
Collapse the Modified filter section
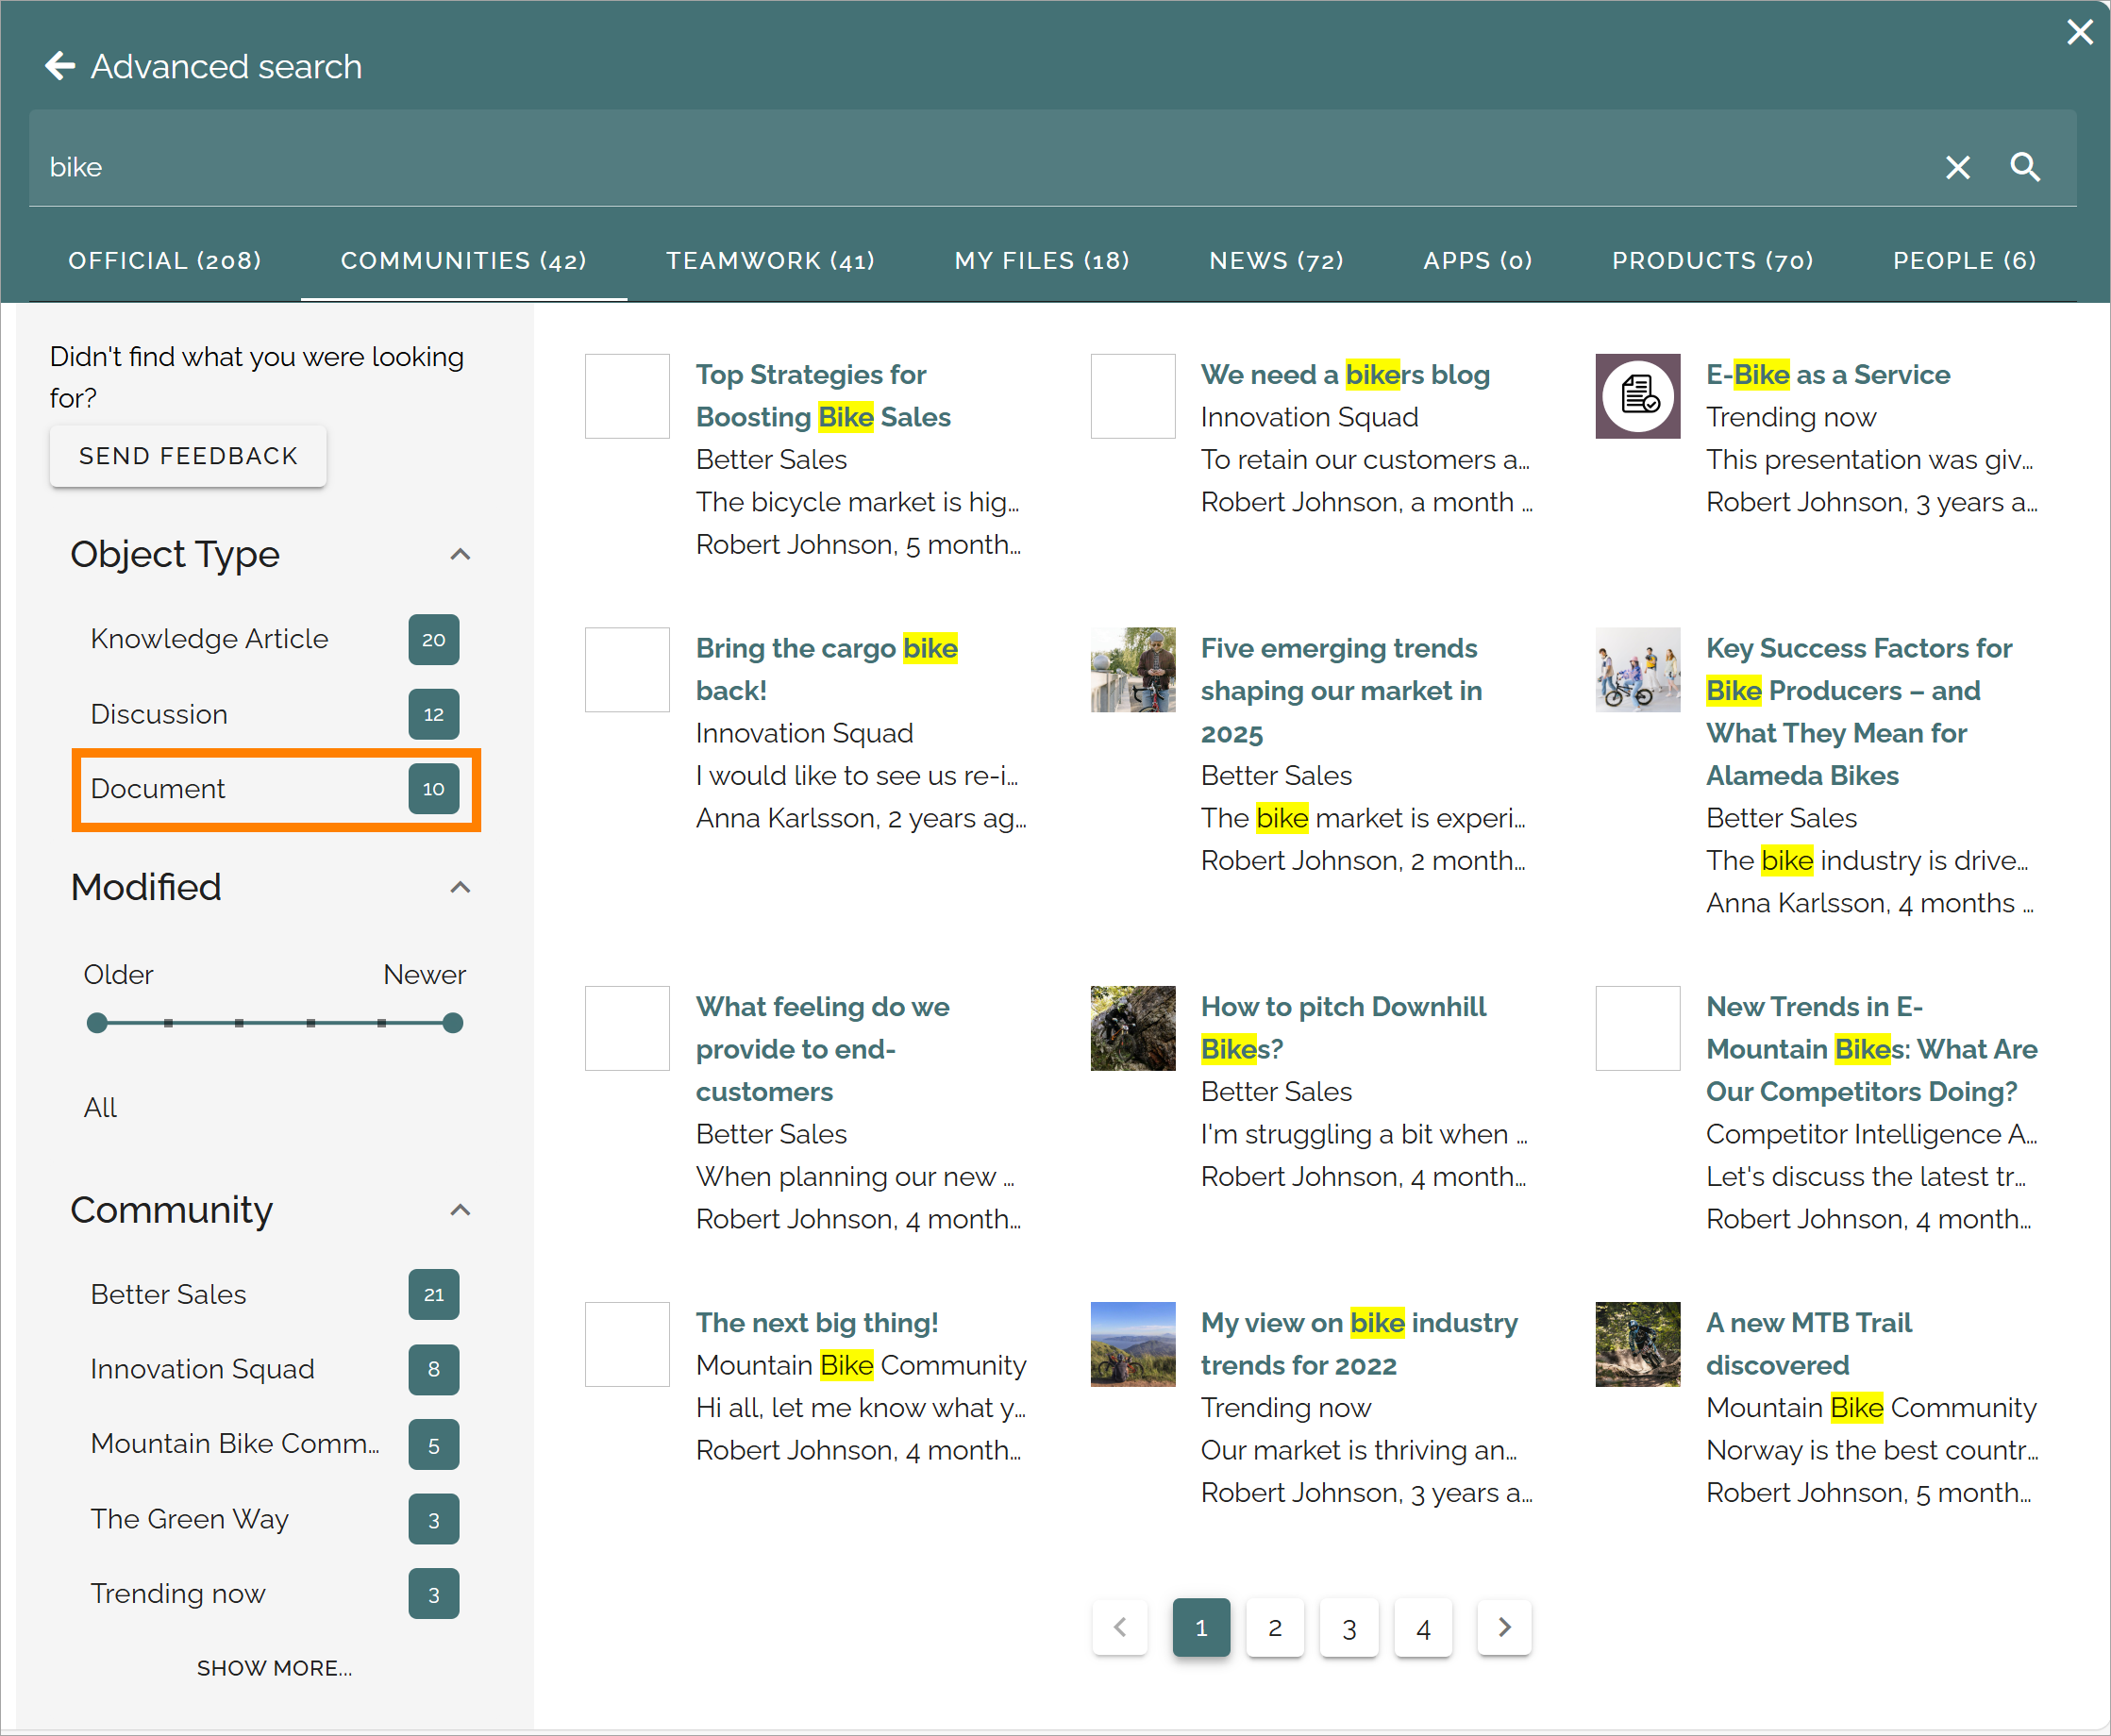pyautogui.click(x=460, y=887)
